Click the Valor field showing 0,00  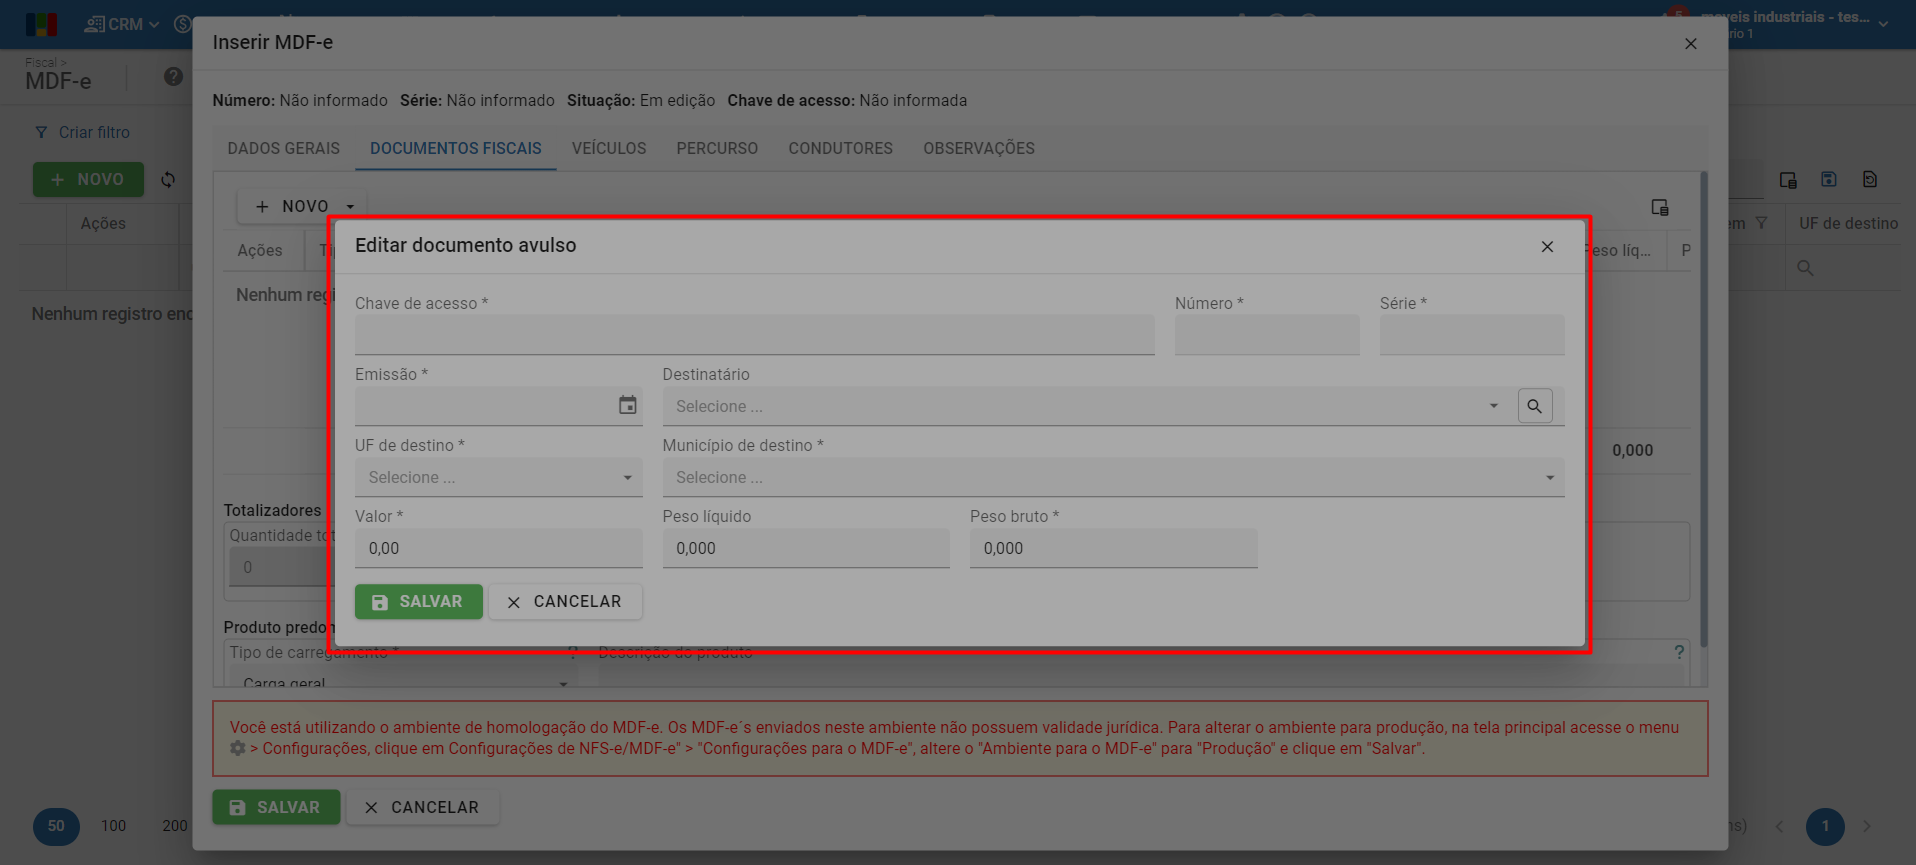[498, 548]
